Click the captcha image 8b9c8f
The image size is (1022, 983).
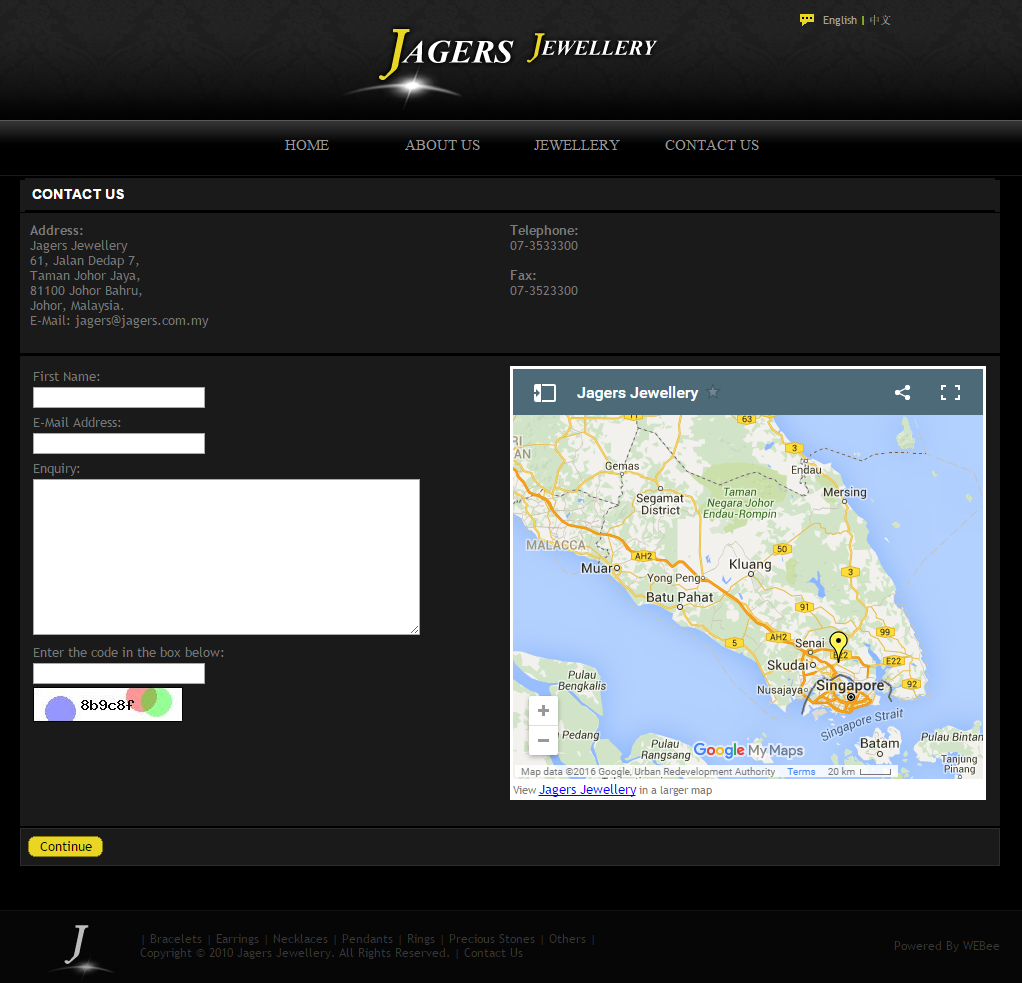(108, 705)
